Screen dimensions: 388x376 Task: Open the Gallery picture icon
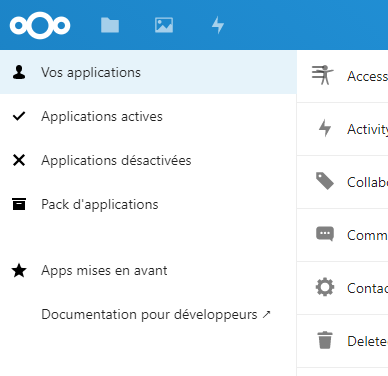point(164,25)
